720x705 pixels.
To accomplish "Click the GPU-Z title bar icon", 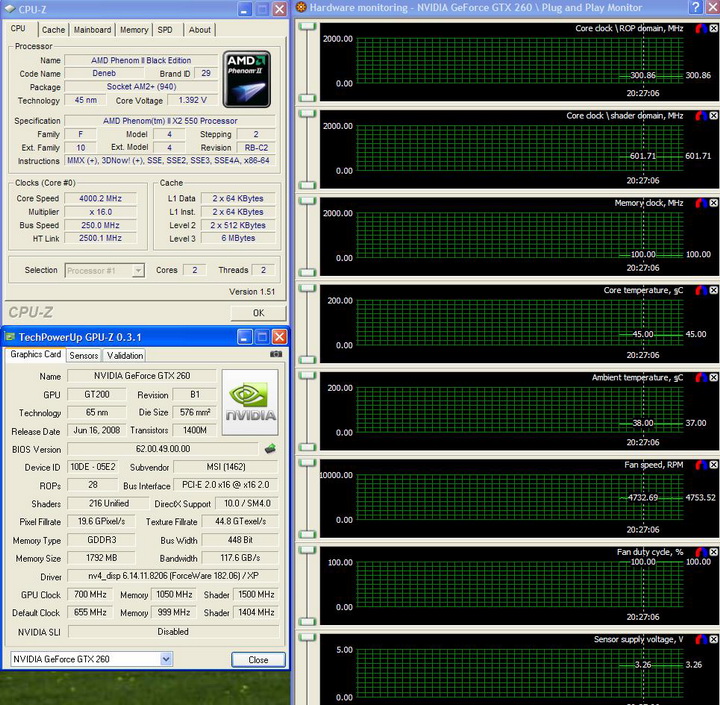I will coord(10,337).
